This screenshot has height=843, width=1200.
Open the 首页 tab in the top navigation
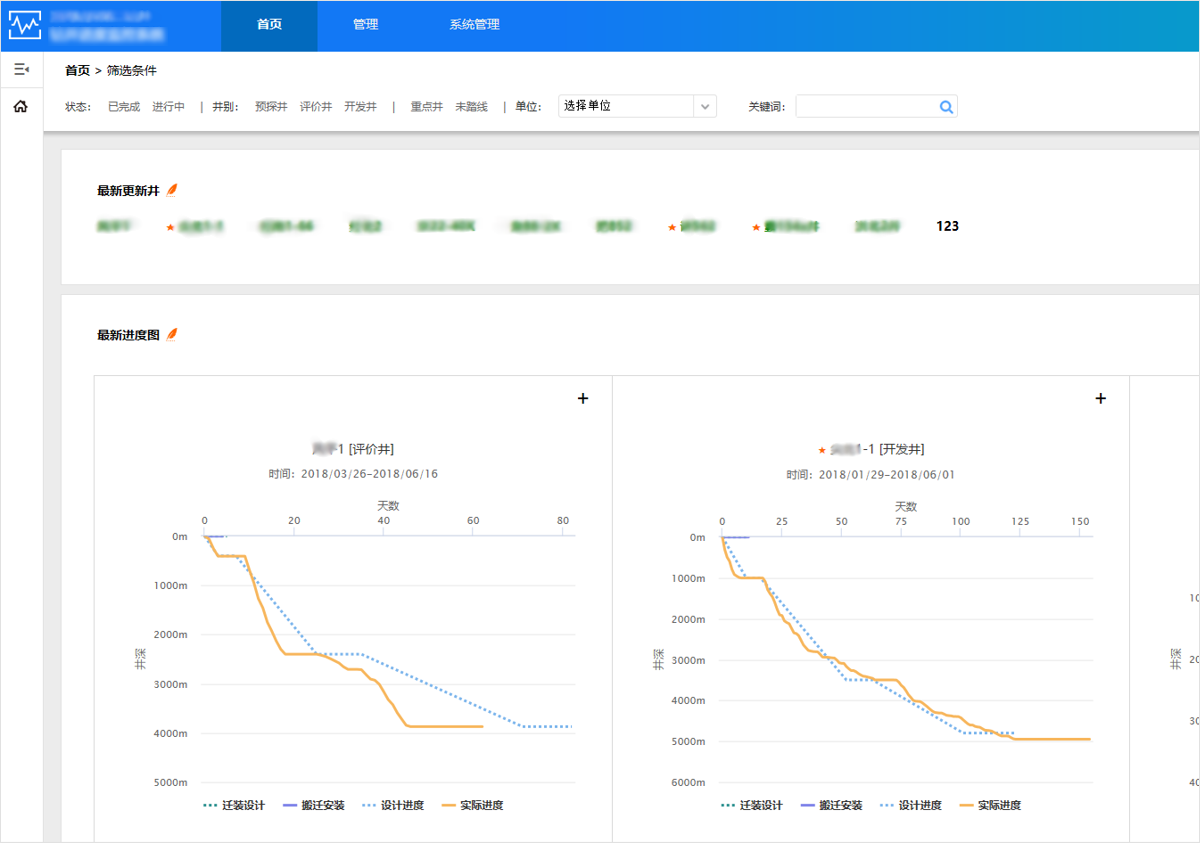coord(269,25)
